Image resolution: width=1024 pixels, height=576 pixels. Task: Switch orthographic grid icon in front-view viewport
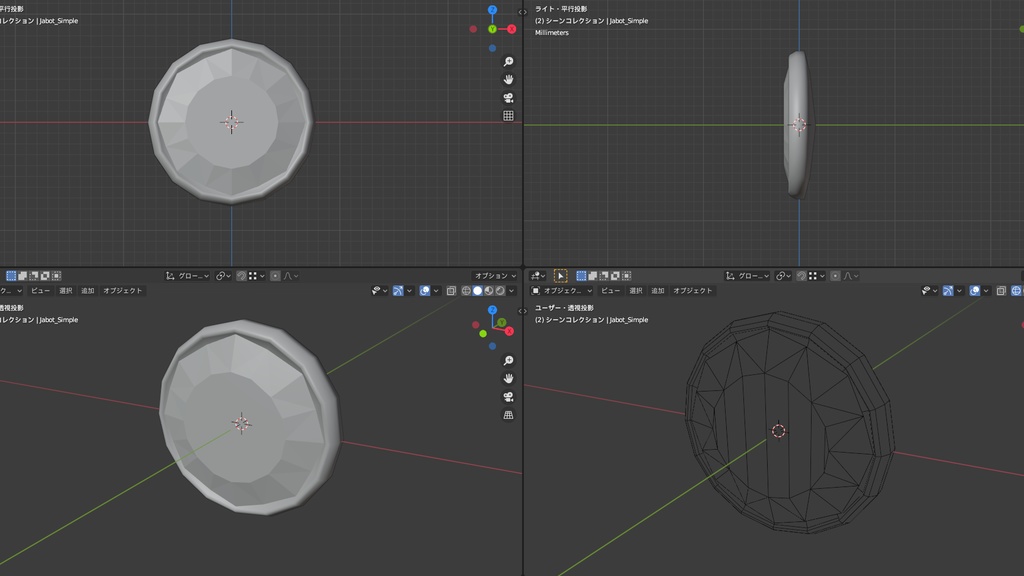pyautogui.click(x=508, y=116)
